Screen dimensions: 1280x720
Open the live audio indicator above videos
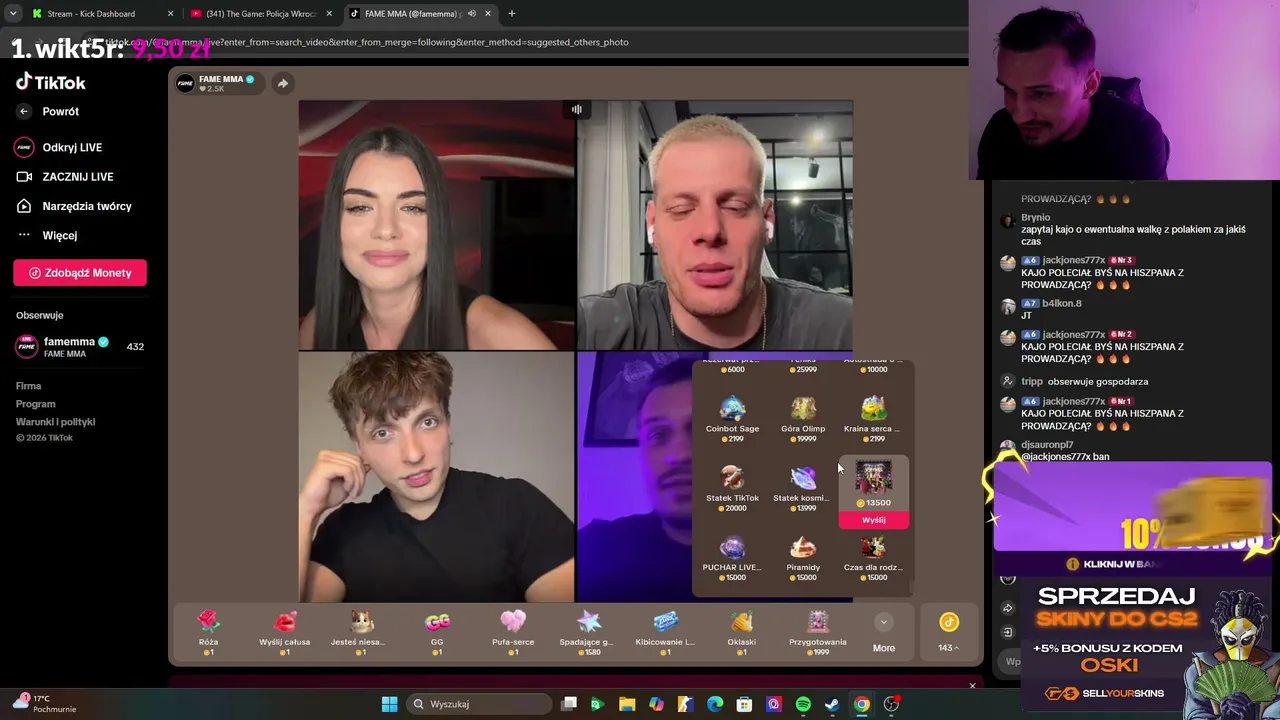(x=576, y=109)
